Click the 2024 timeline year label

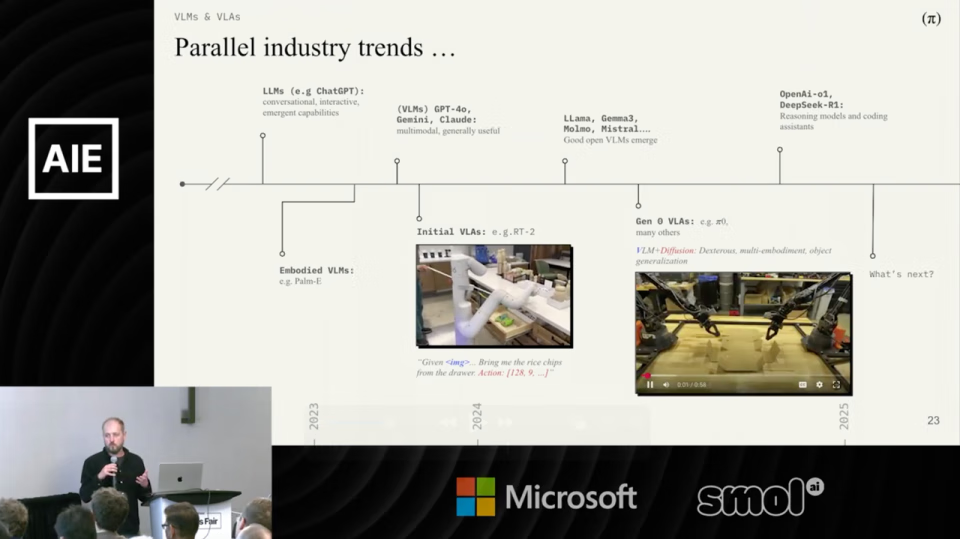point(477,416)
